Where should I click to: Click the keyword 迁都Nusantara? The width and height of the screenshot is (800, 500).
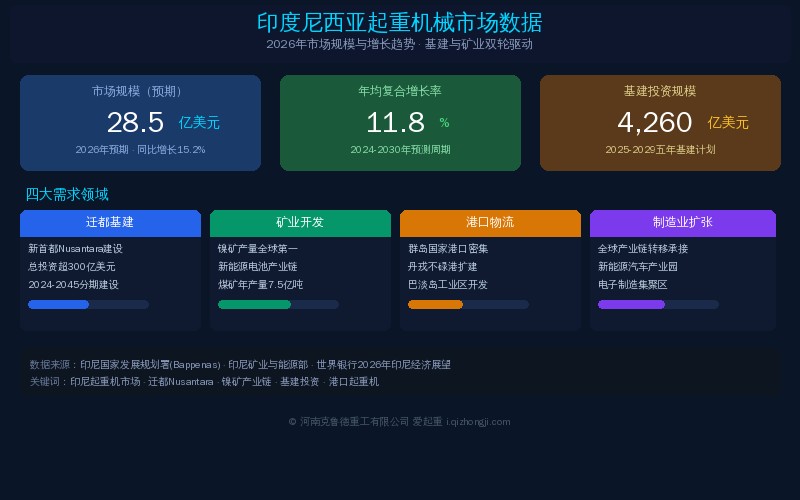[x=181, y=382]
